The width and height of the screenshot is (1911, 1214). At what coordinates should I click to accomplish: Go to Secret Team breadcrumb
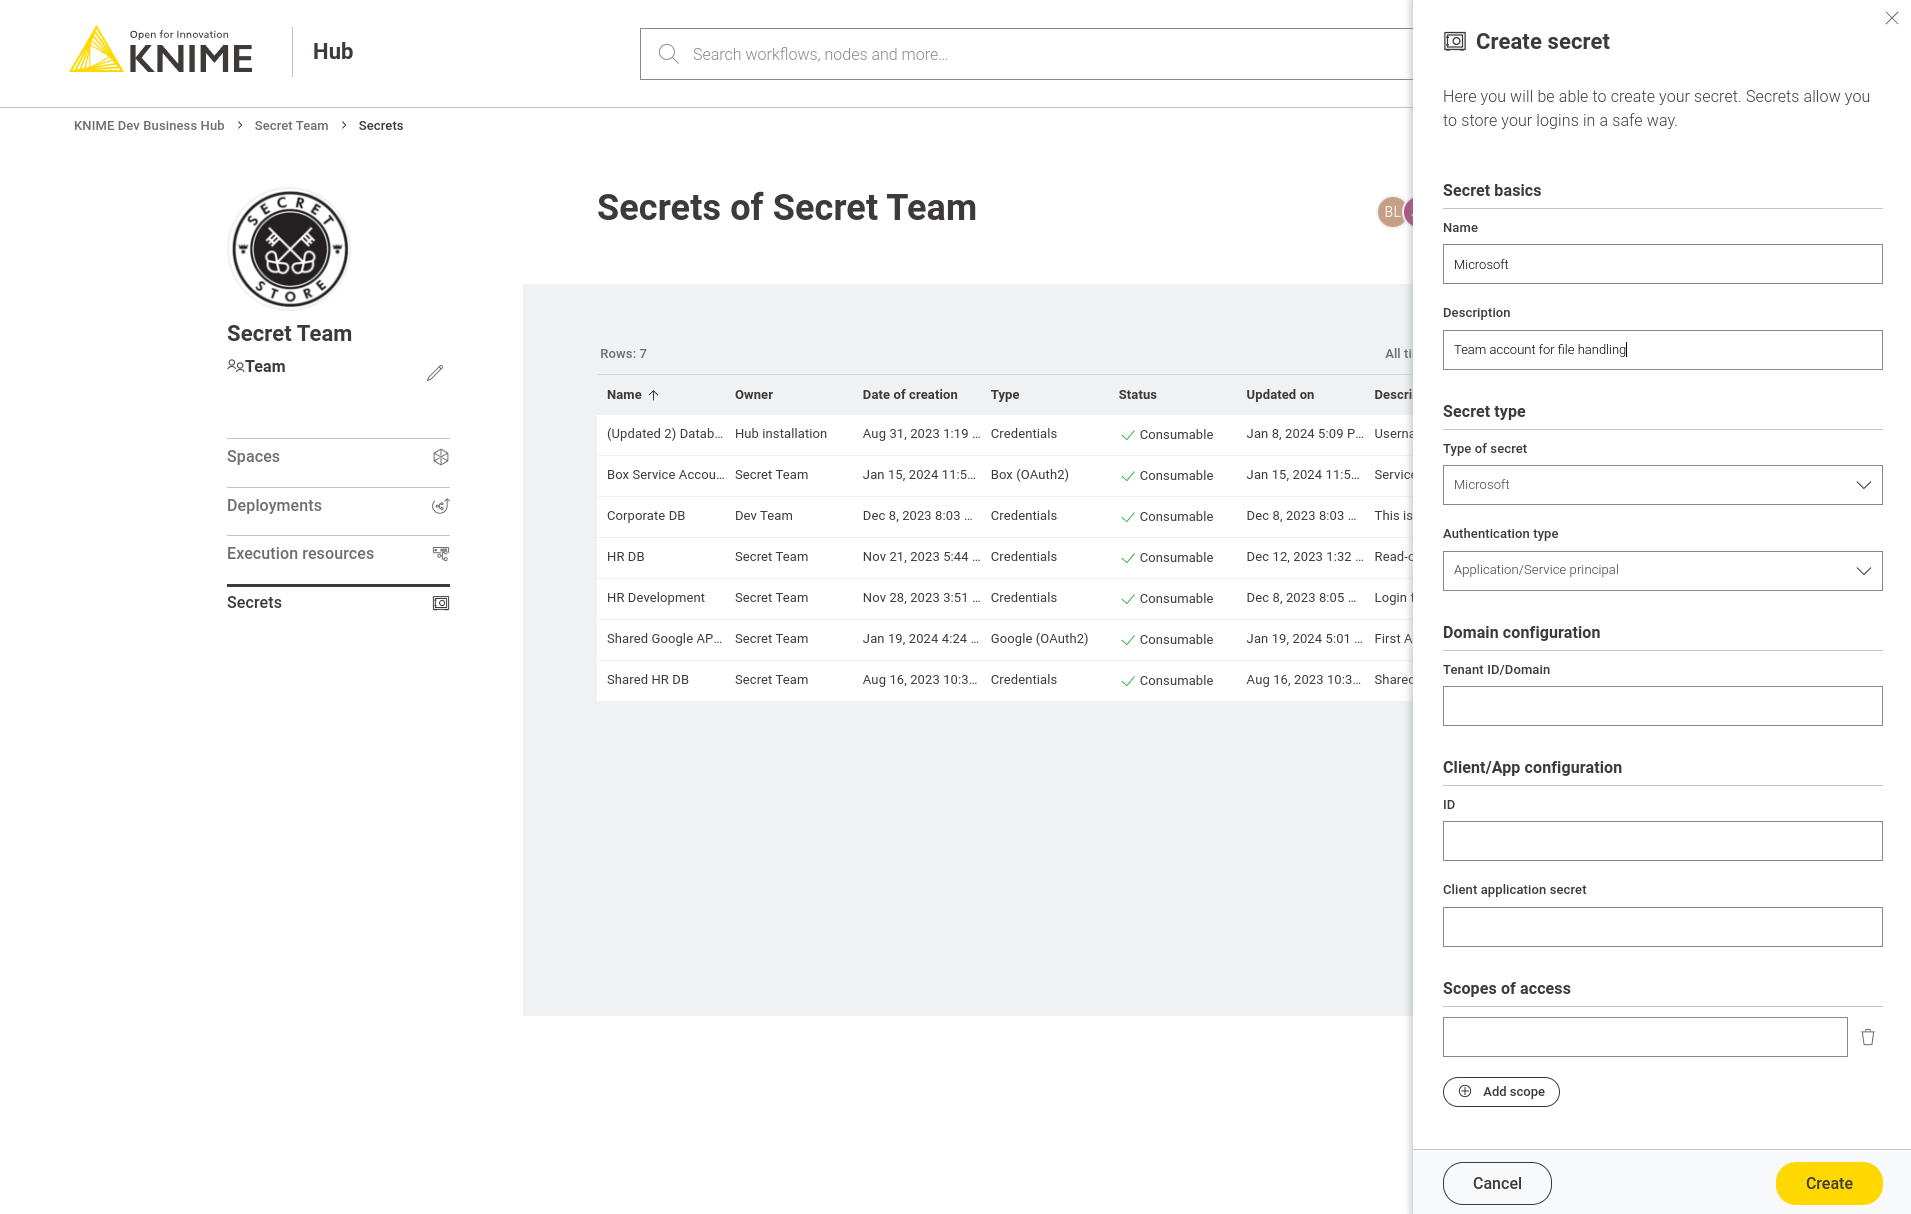(291, 125)
